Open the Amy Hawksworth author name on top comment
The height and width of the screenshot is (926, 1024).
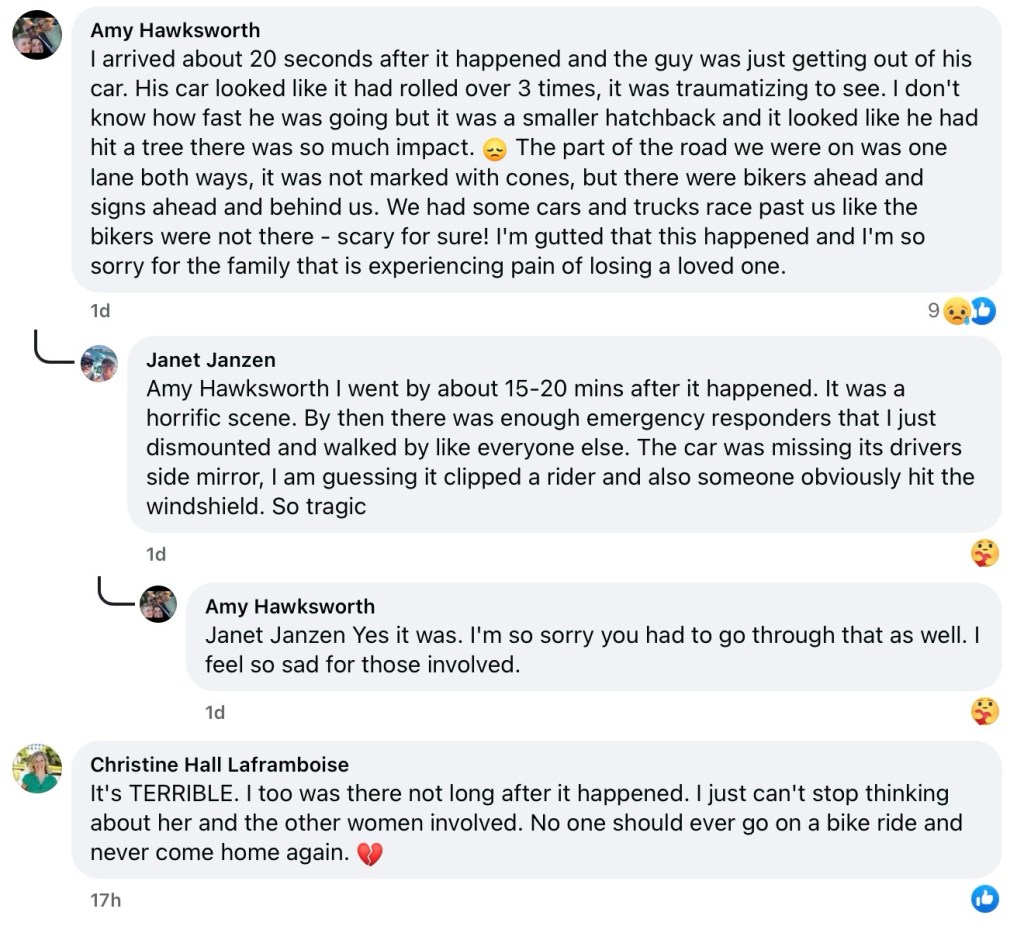(x=175, y=31)
